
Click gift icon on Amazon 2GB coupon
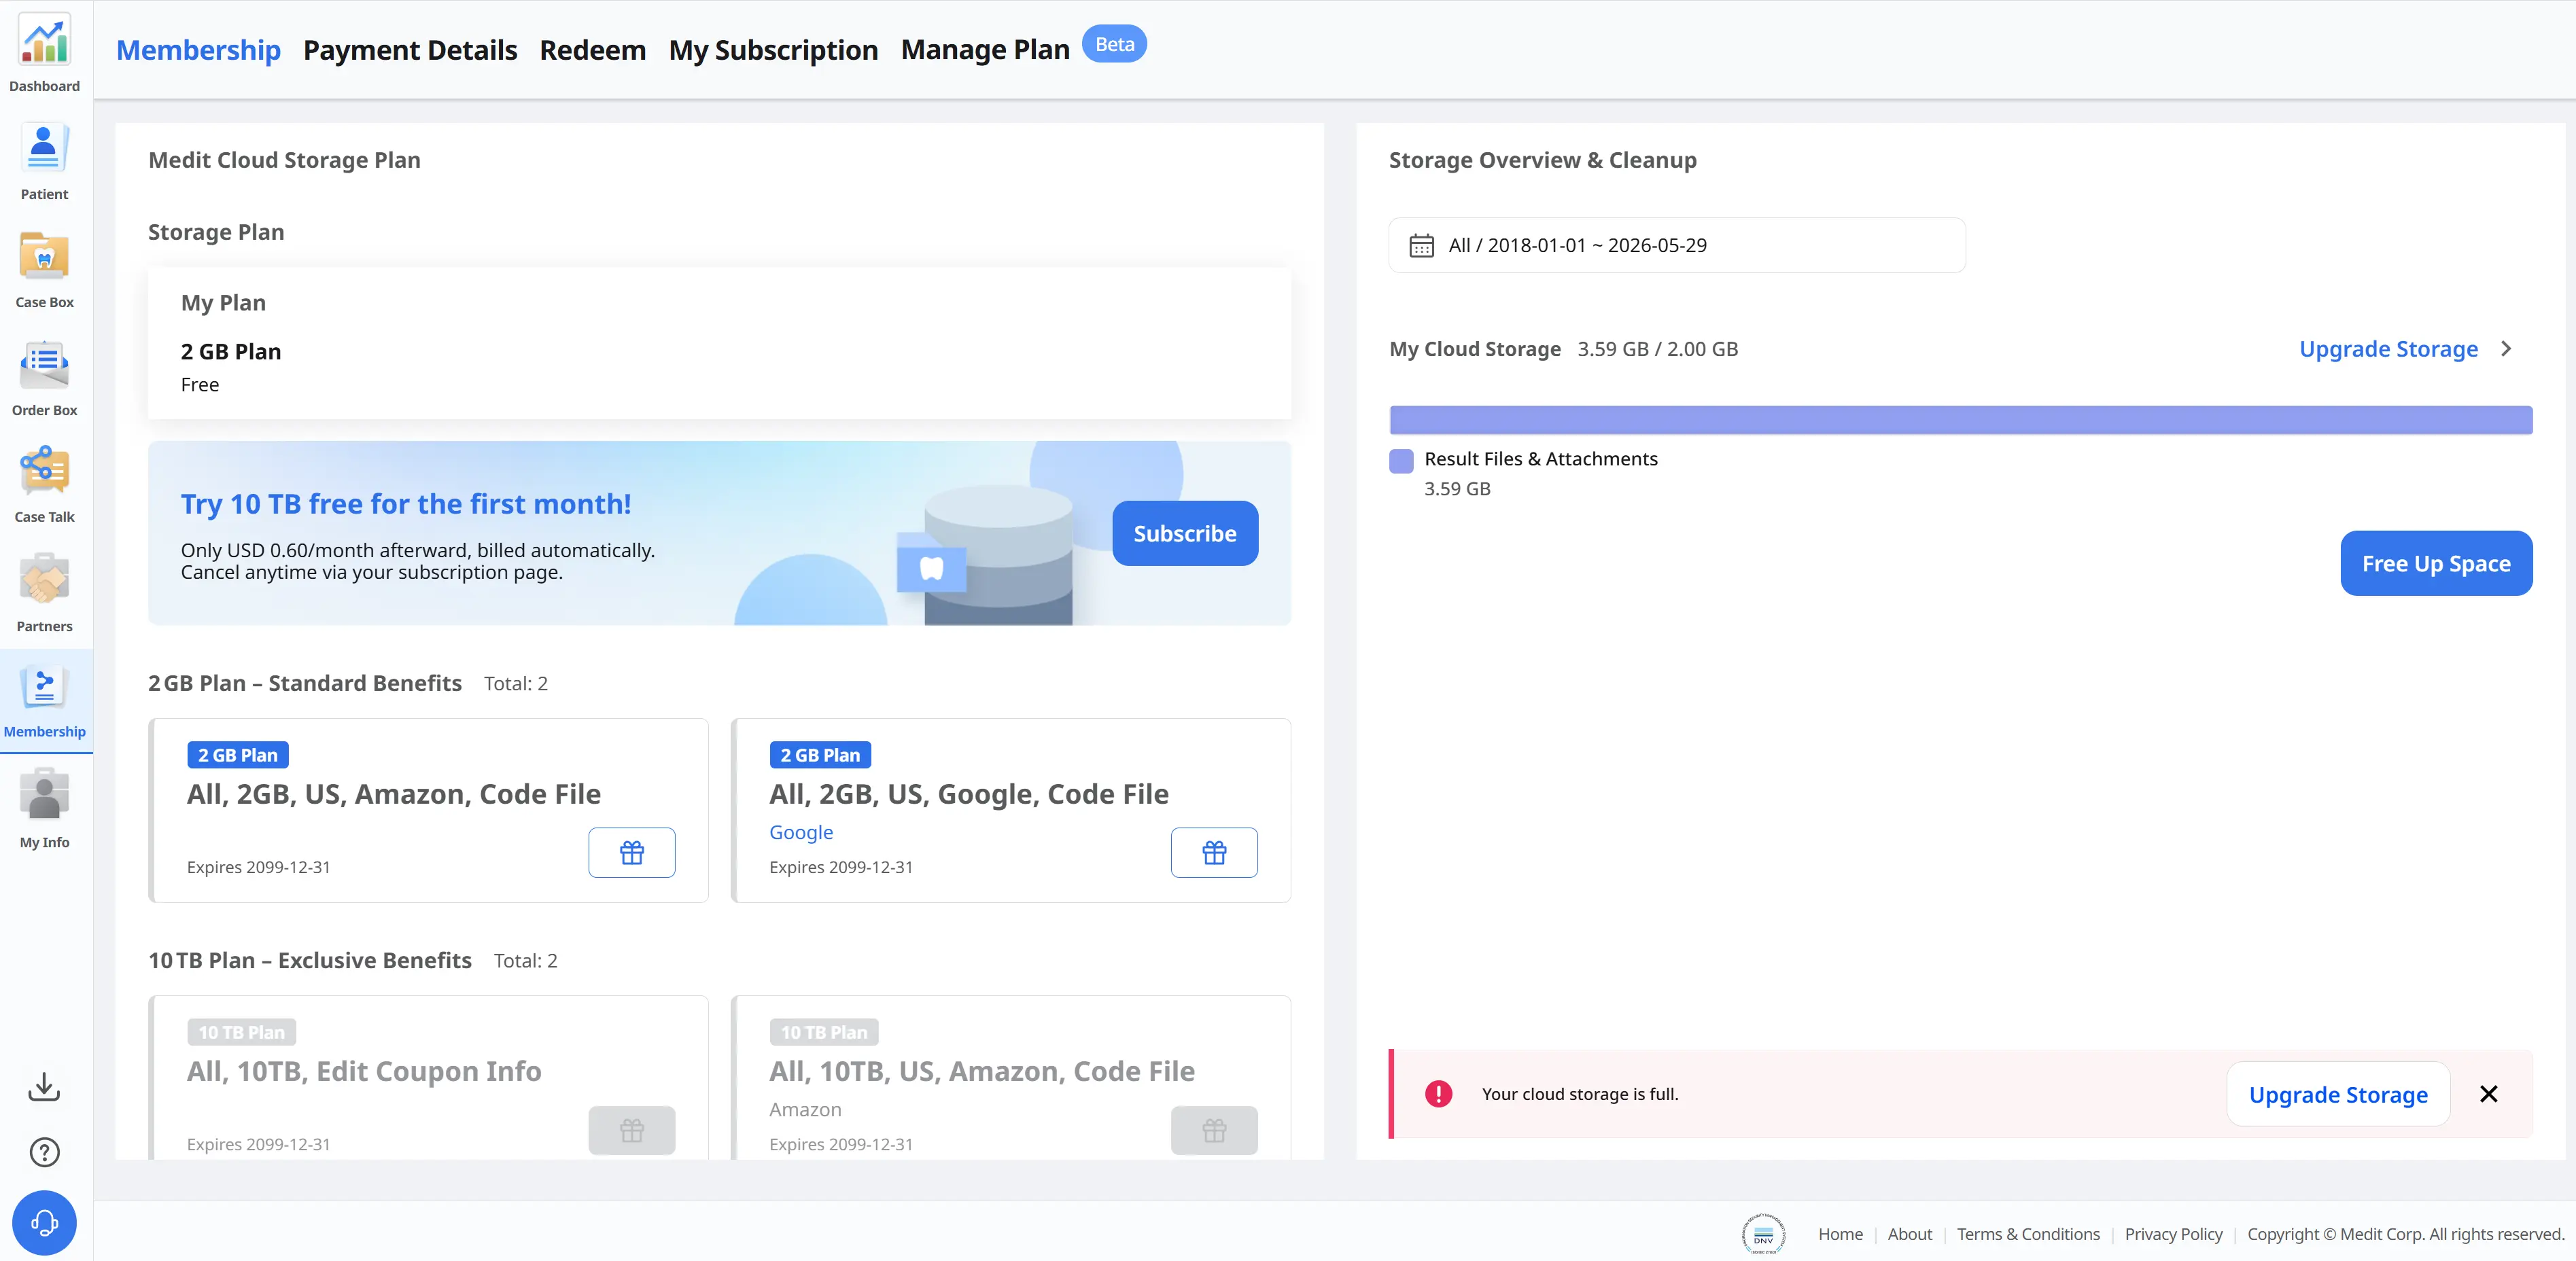tap(632, 853)
